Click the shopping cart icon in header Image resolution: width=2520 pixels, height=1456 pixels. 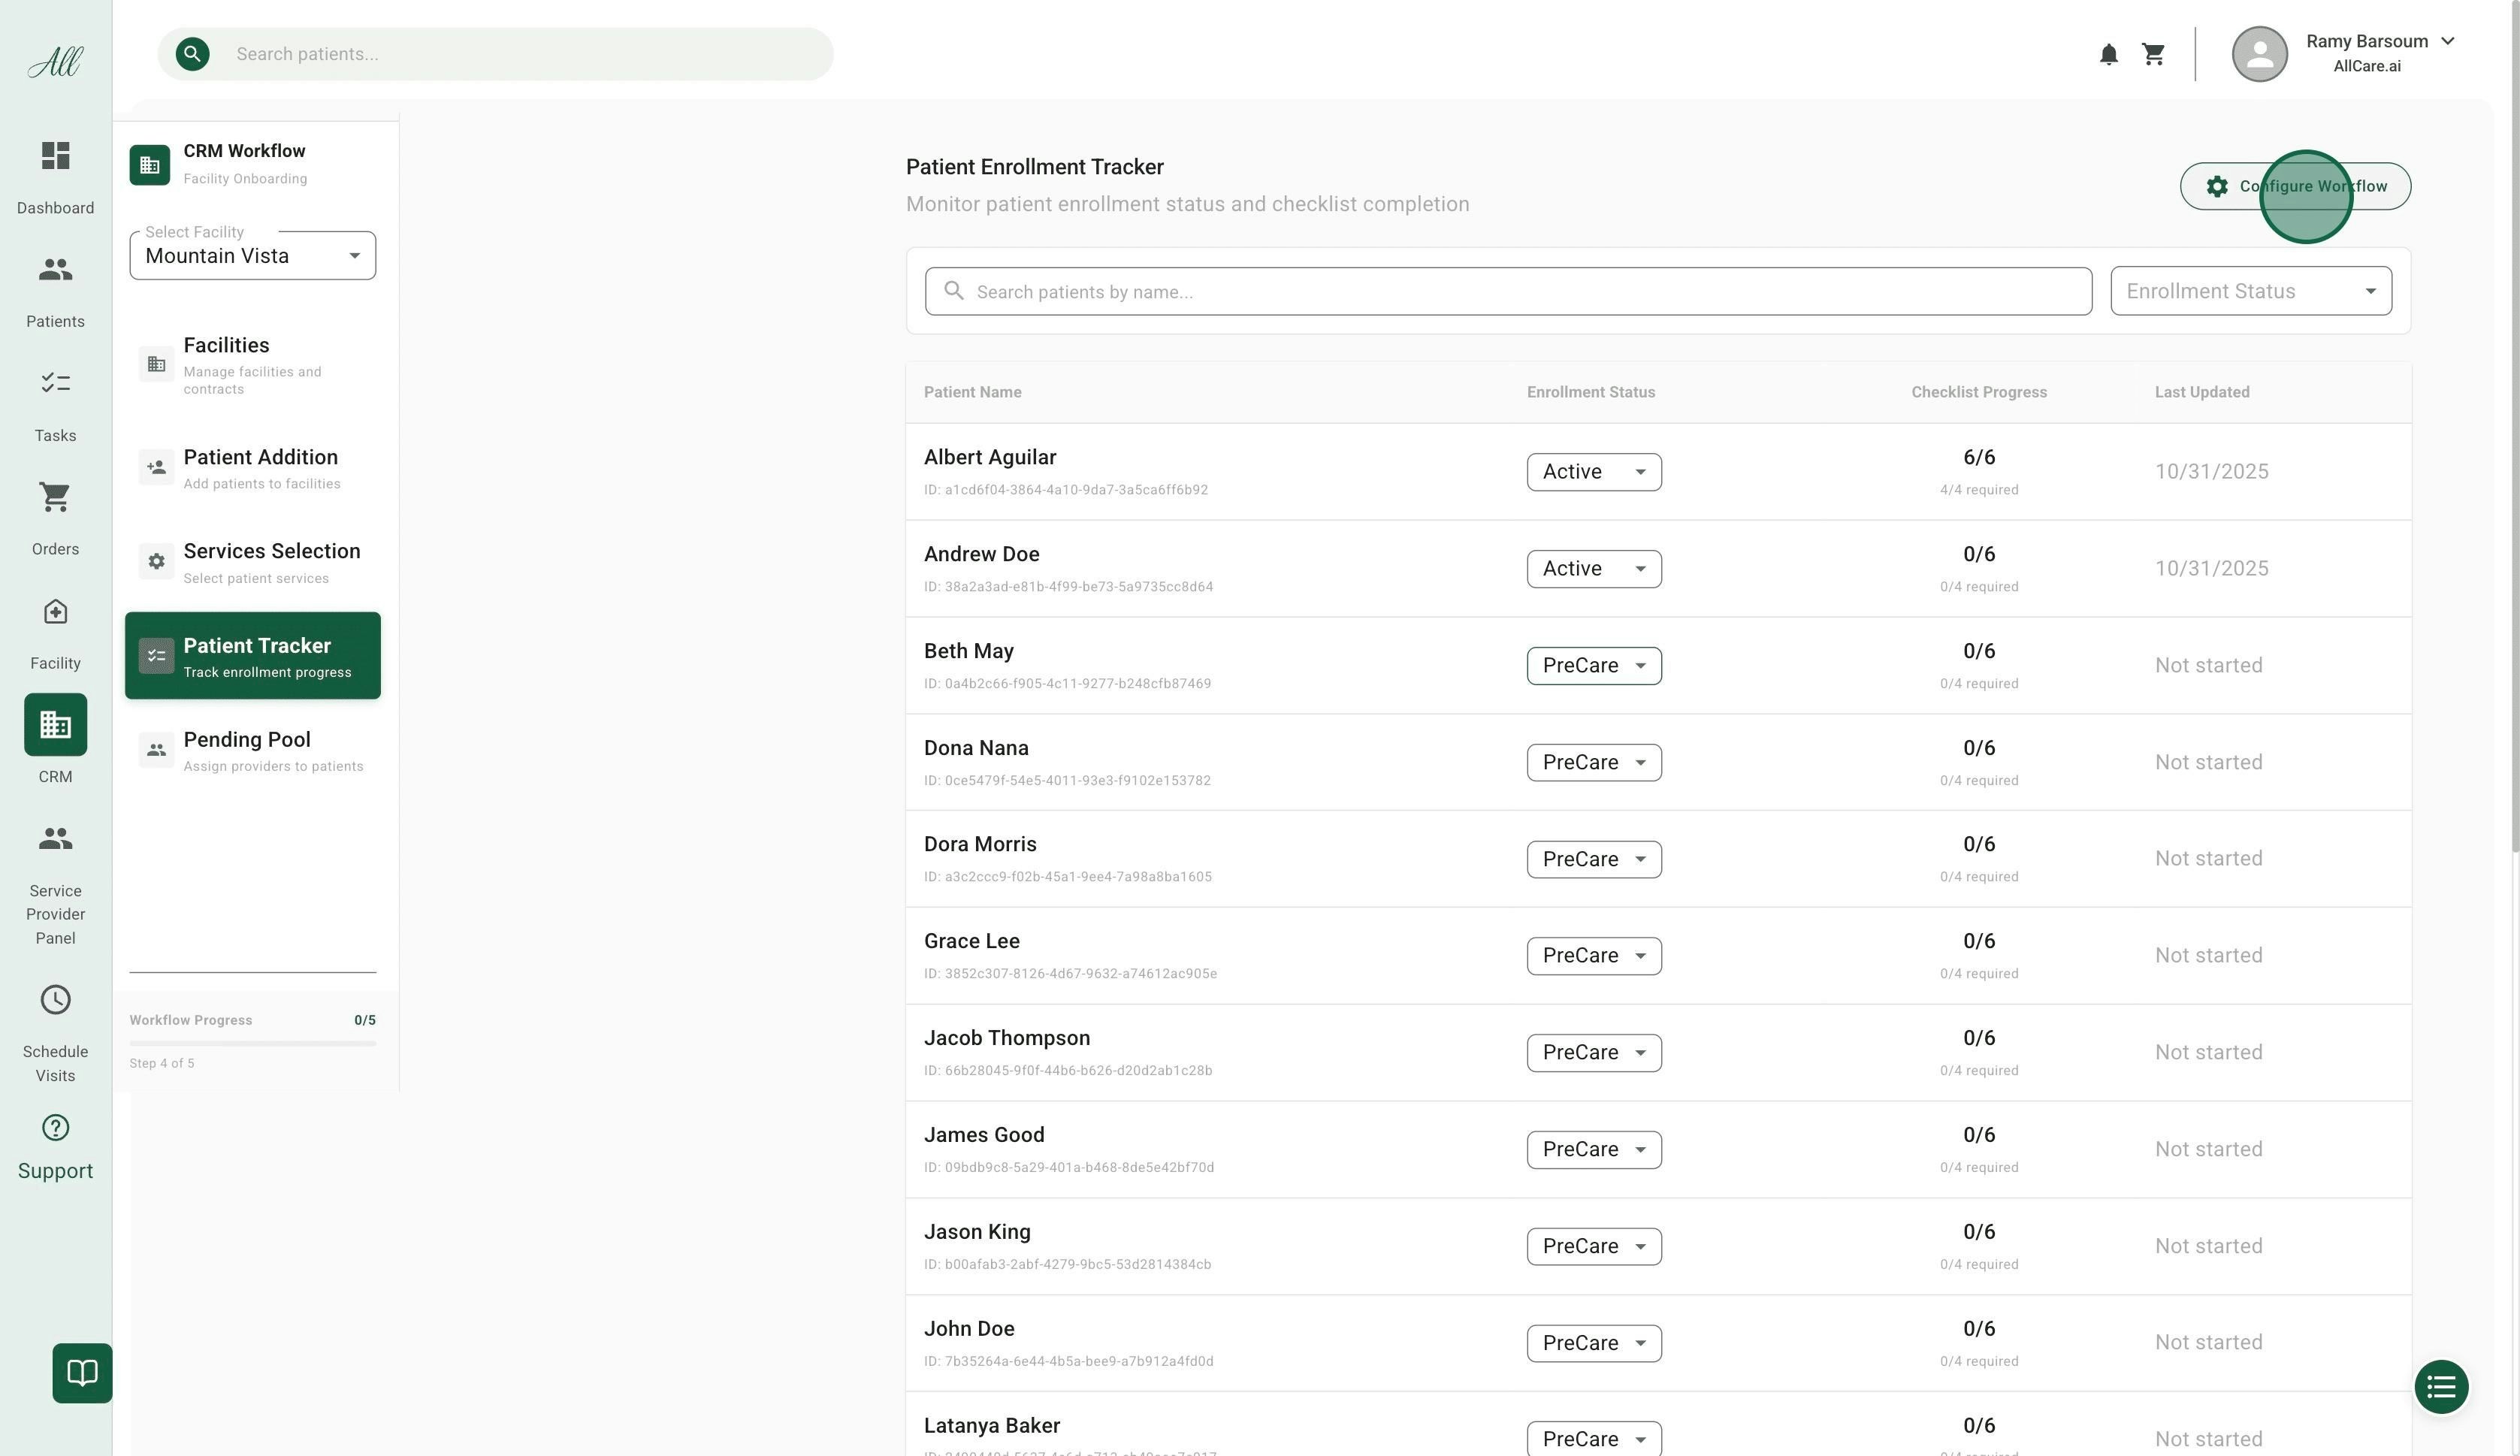2153,54
